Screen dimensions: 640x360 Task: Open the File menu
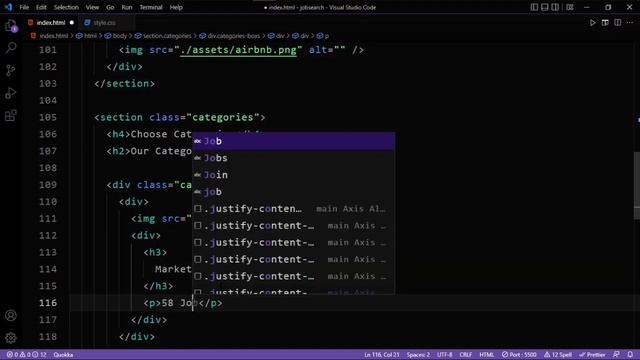[24, 7]
